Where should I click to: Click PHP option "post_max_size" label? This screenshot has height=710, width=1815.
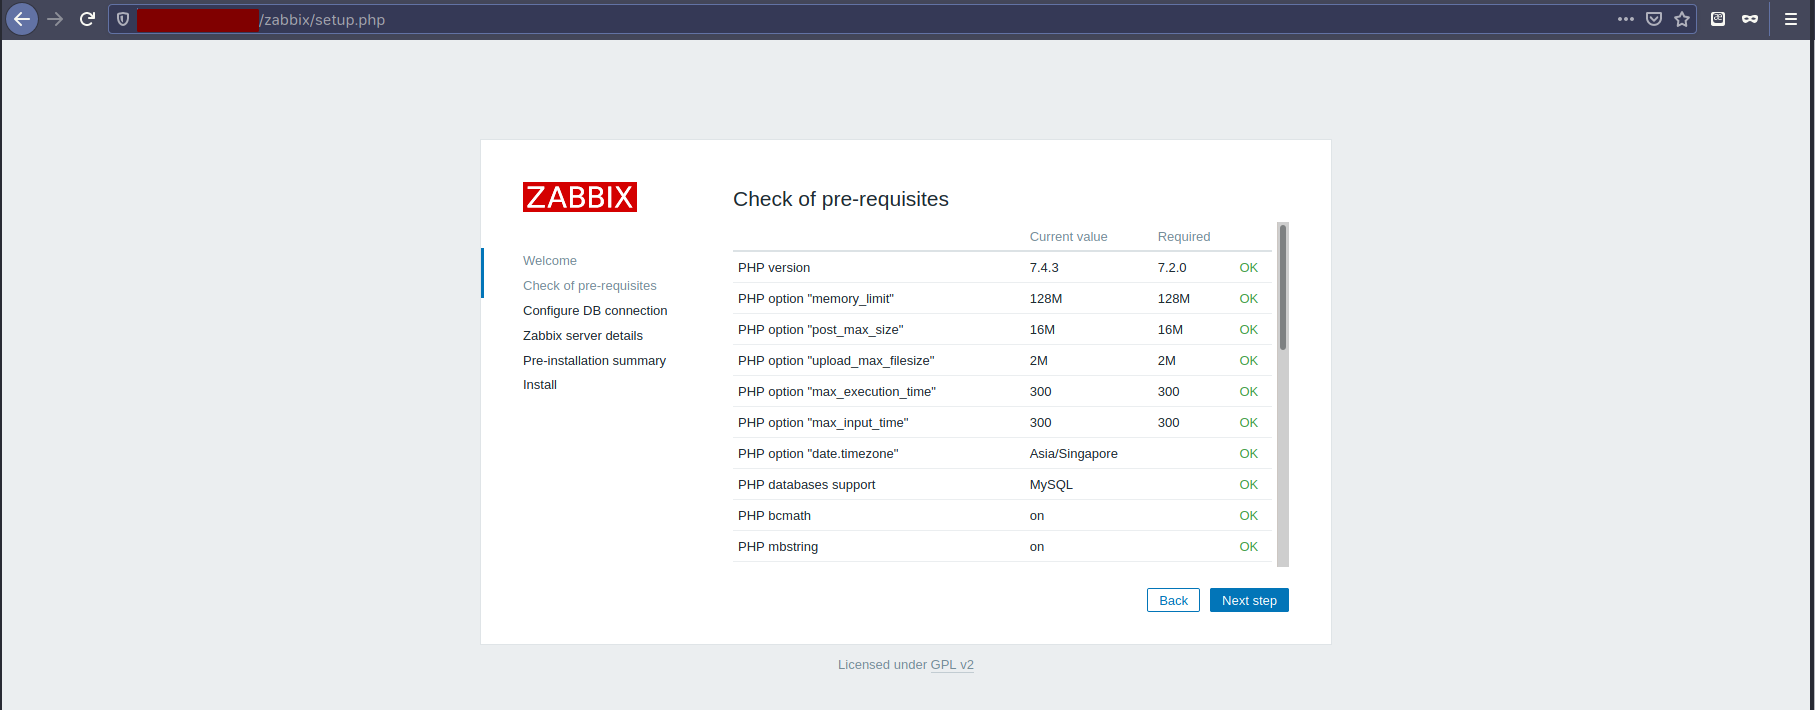821,330
